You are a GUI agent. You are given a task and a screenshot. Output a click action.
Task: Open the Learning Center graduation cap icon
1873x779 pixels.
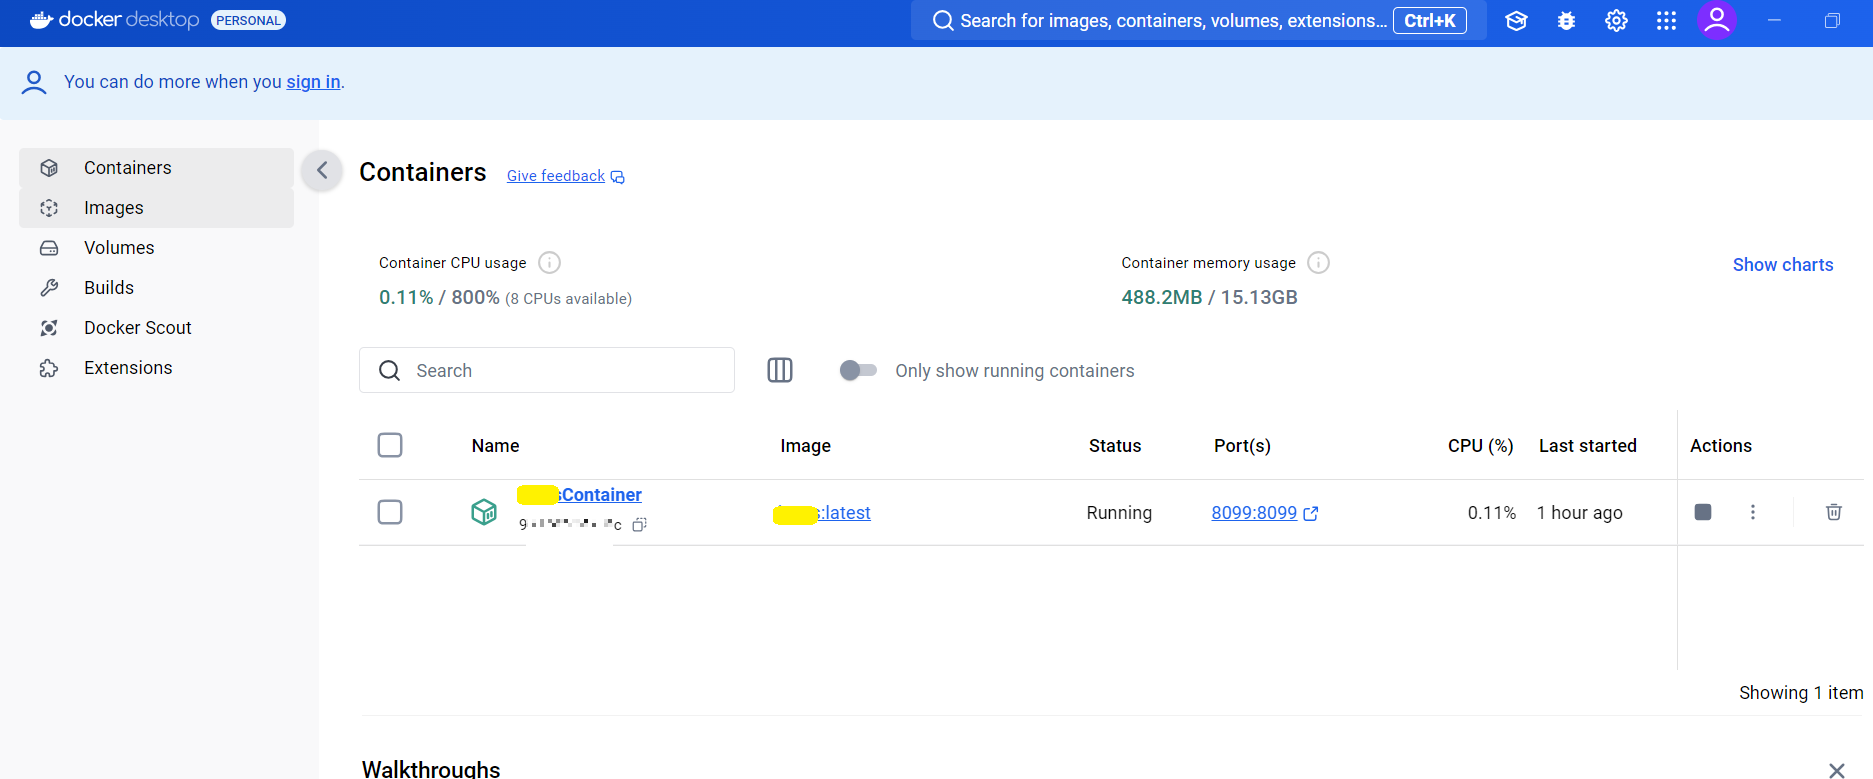[x=1516, y=21]
